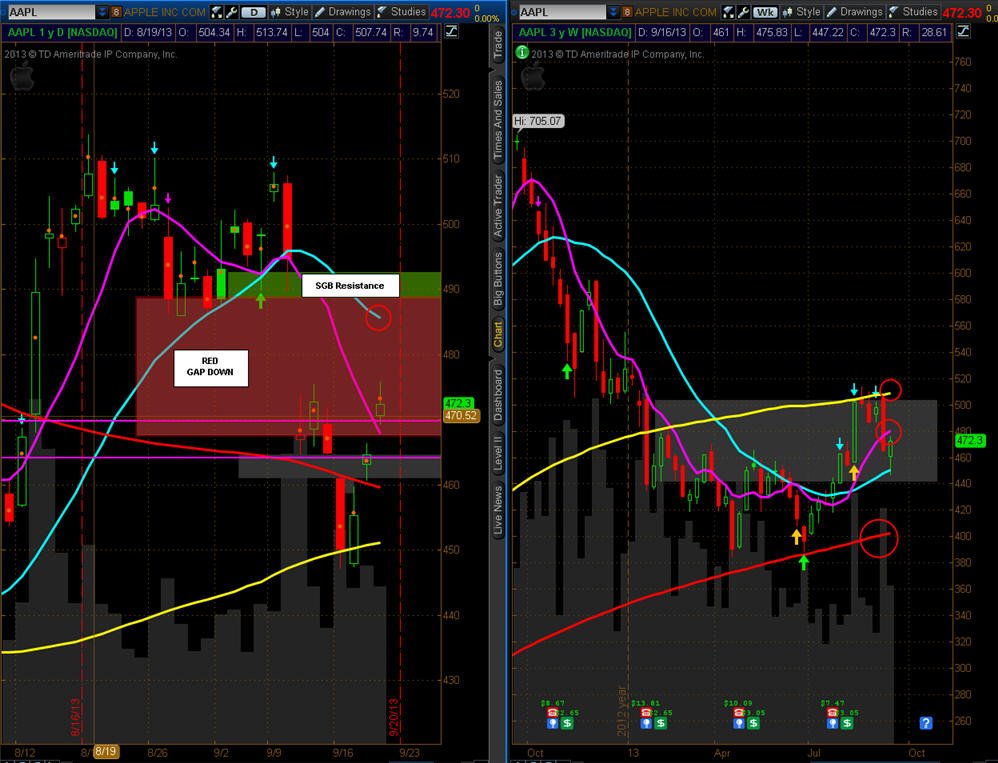Open Drawings menu on the weekly chart
The image size is (998, 763).
click(854, 12)
